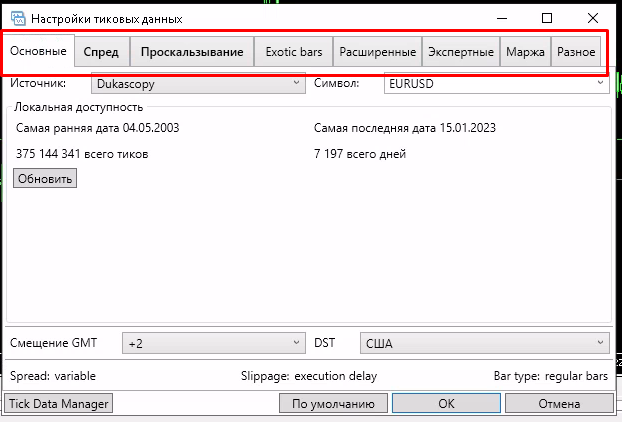Viewport: 622px width, 422px height.
Task: Click the Смещение GMT label
Action: tap(54, 343)
